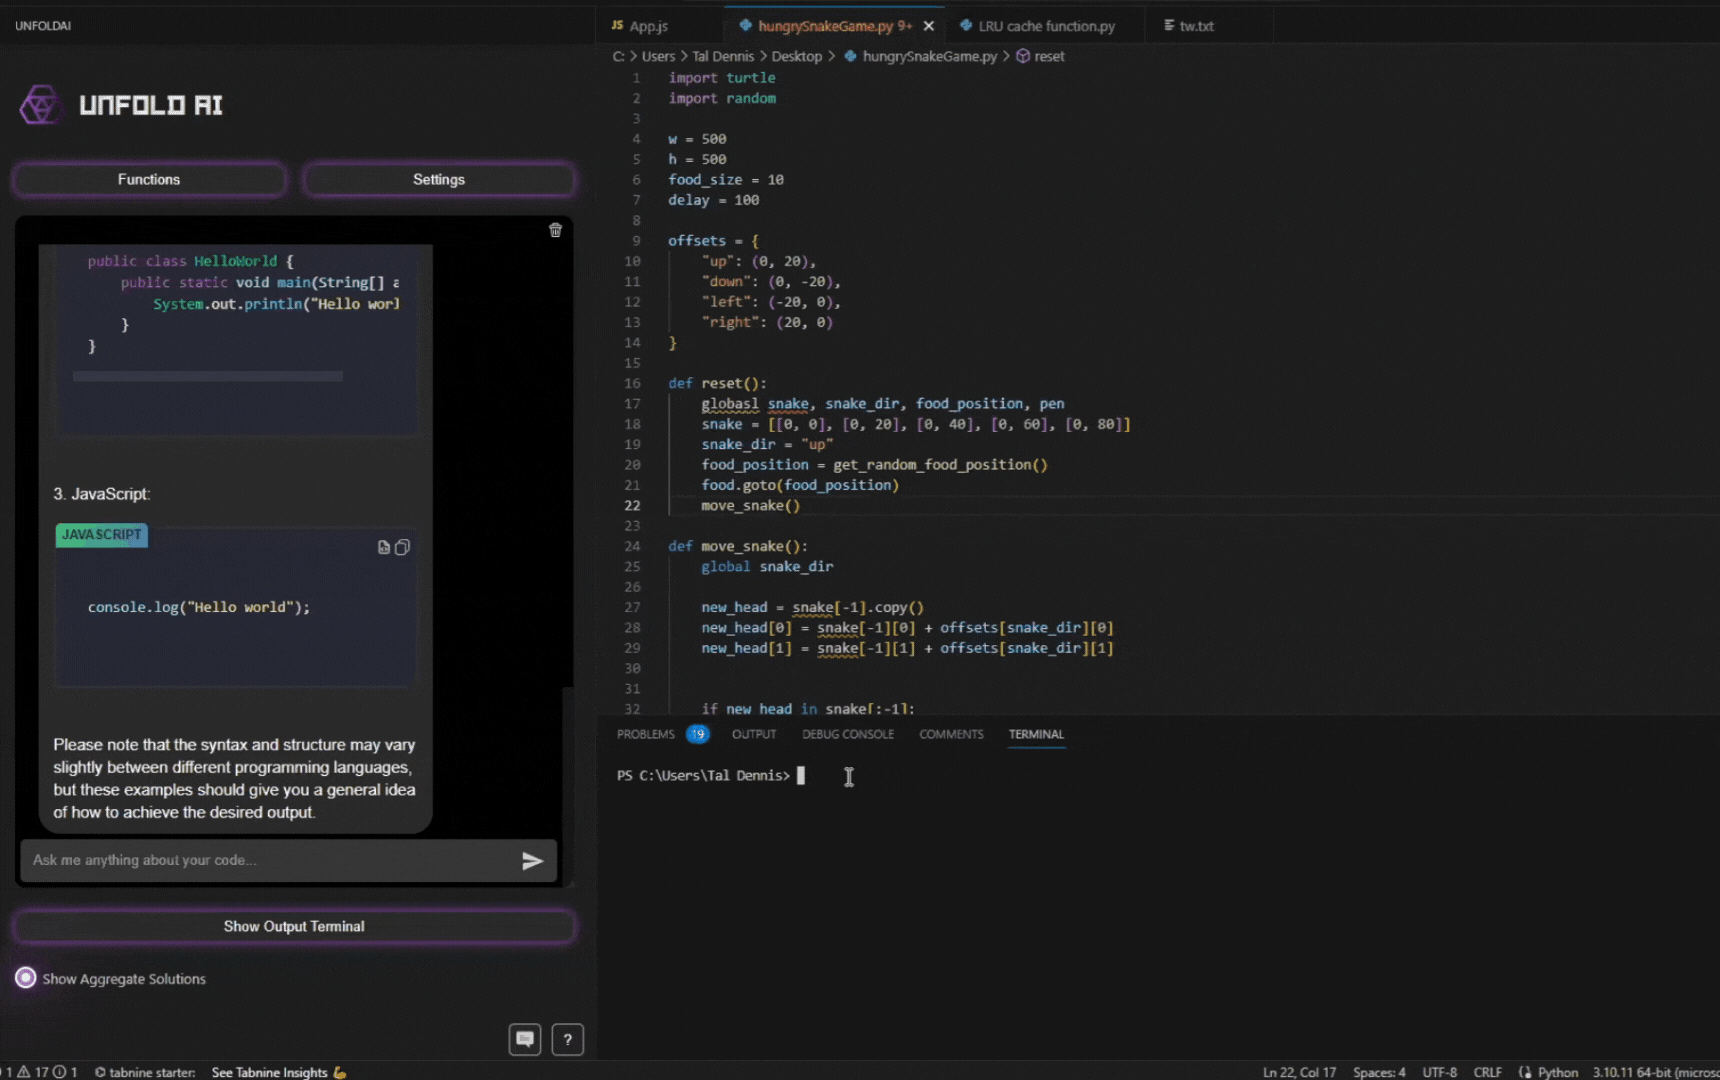The height and width of the screenshot is (1080, 1720).
Task: Click the send arrow in chat input
Action: click(532, 861)
